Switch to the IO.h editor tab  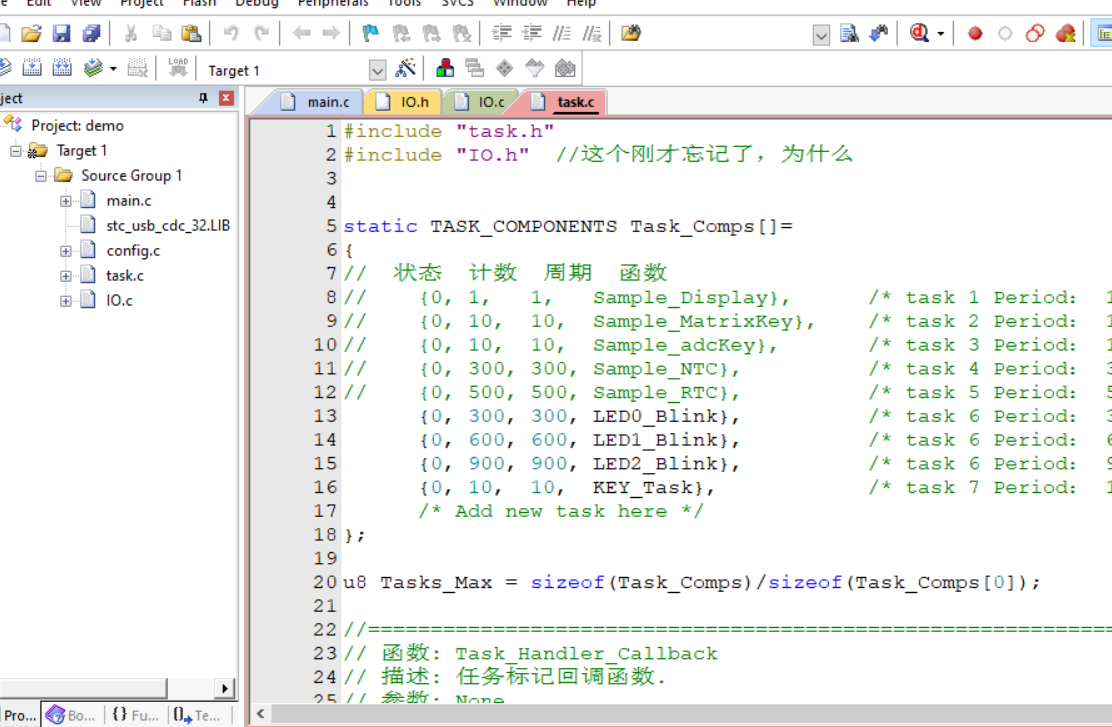[403, 102]
